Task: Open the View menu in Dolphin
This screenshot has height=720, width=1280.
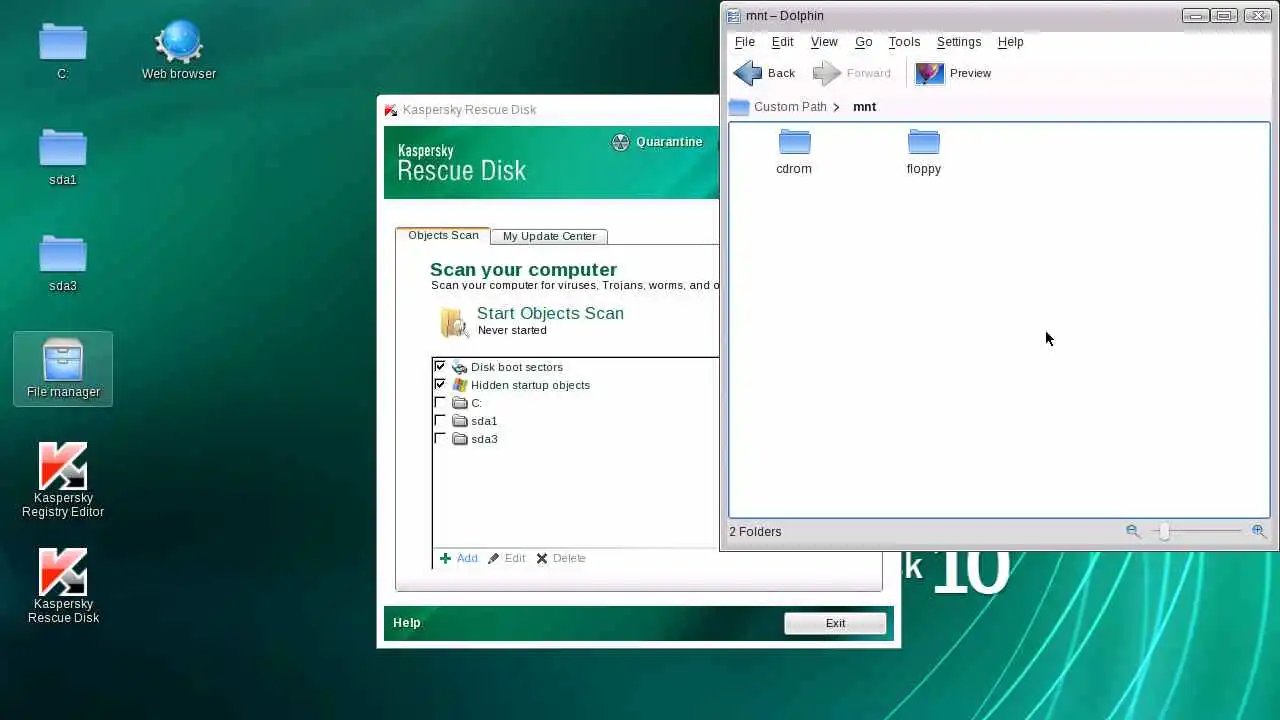Action: point(824,42)
